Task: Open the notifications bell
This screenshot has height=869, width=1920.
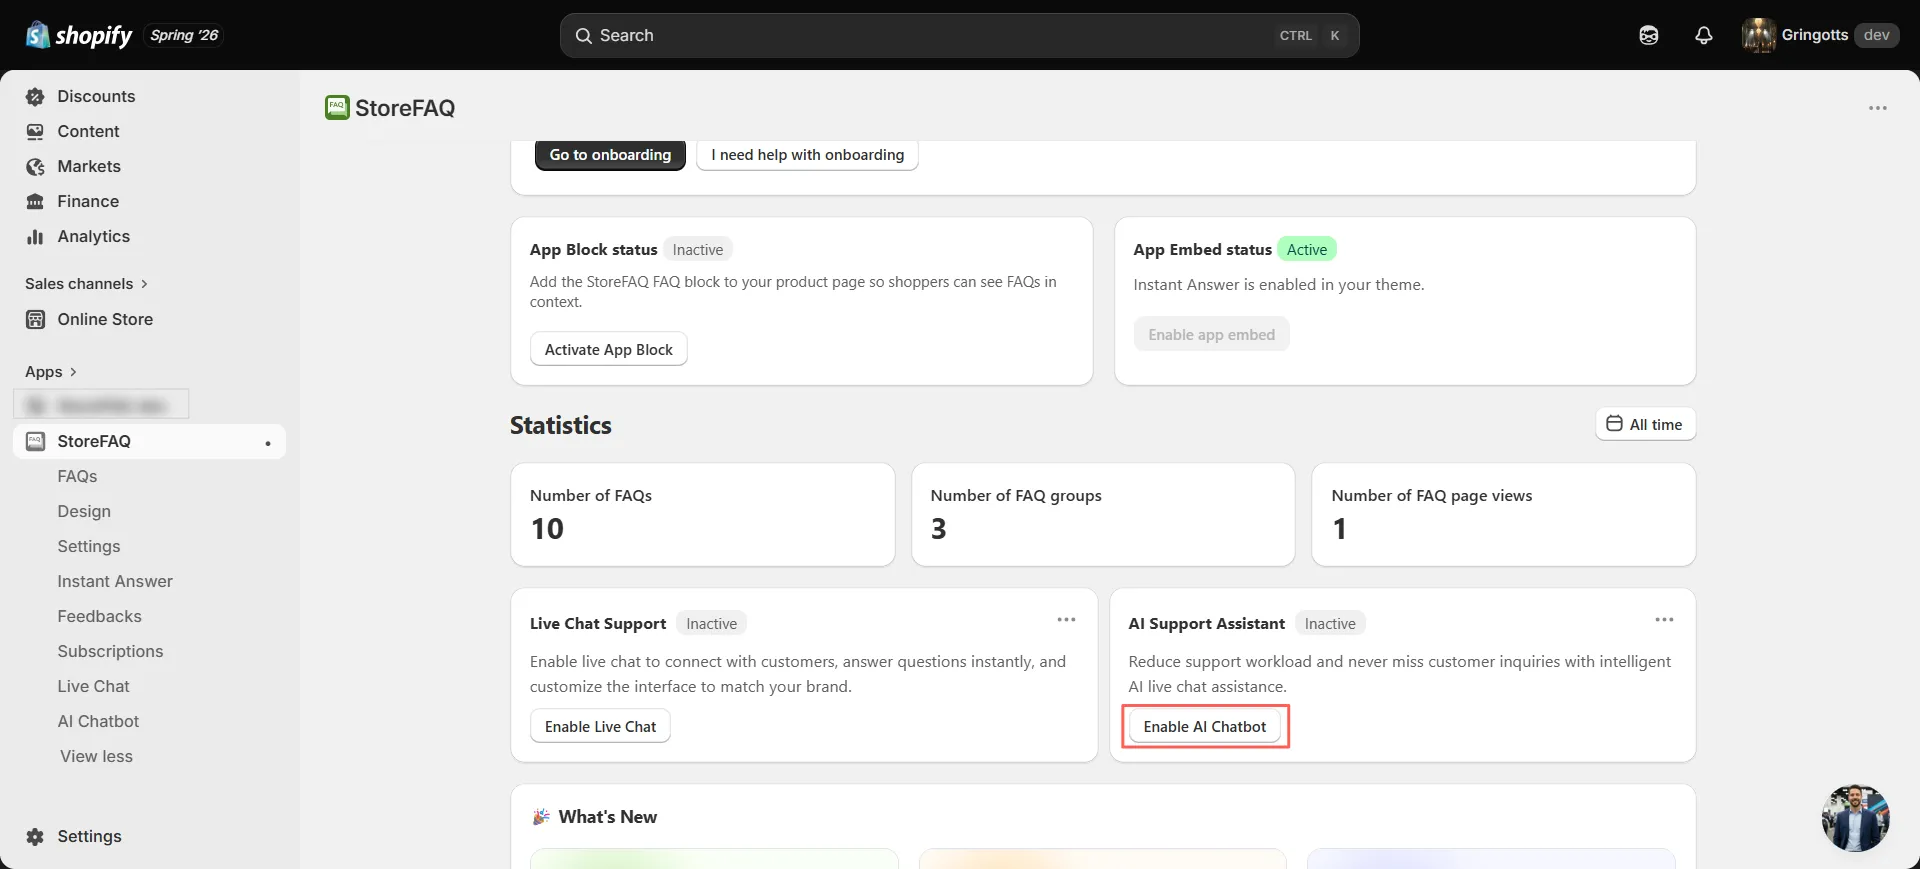Action: [1704, 35]
